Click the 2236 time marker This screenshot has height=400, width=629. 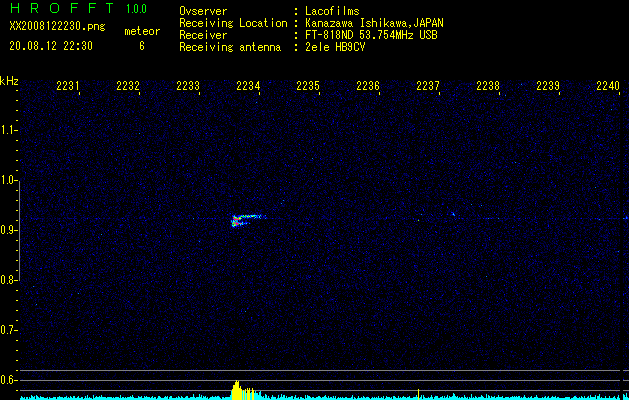tap(368, 86)
